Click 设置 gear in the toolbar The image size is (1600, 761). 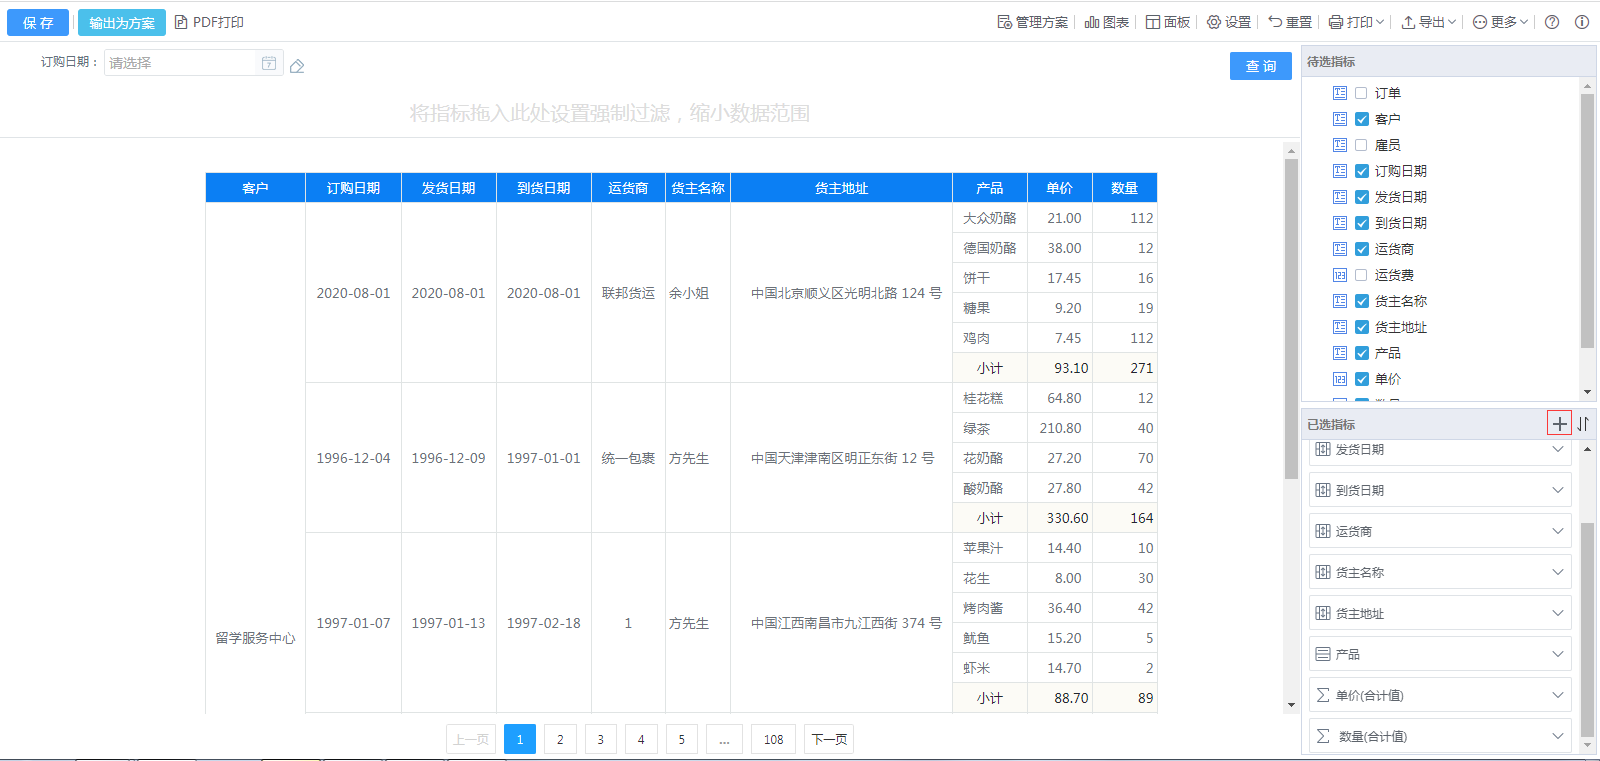[x=1229, y=22]
